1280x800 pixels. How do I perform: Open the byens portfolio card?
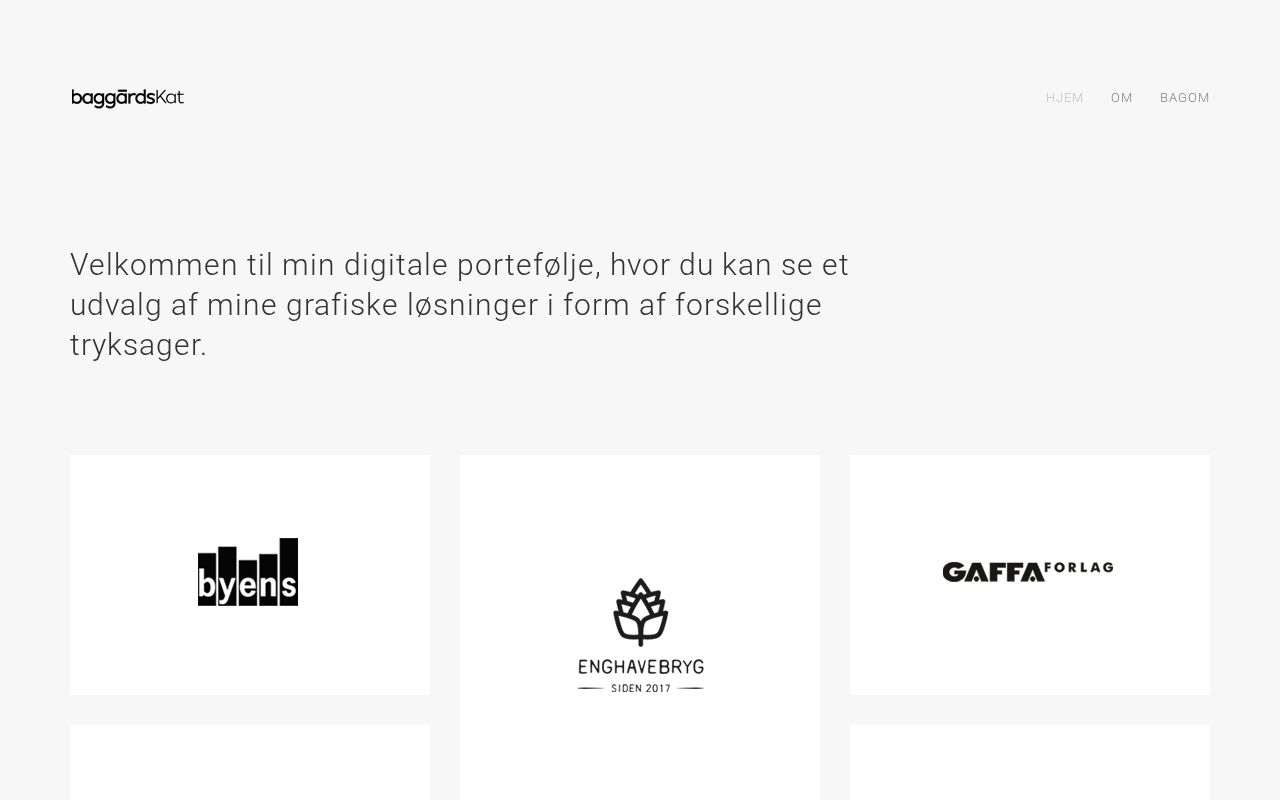click(x=250, y=575)
